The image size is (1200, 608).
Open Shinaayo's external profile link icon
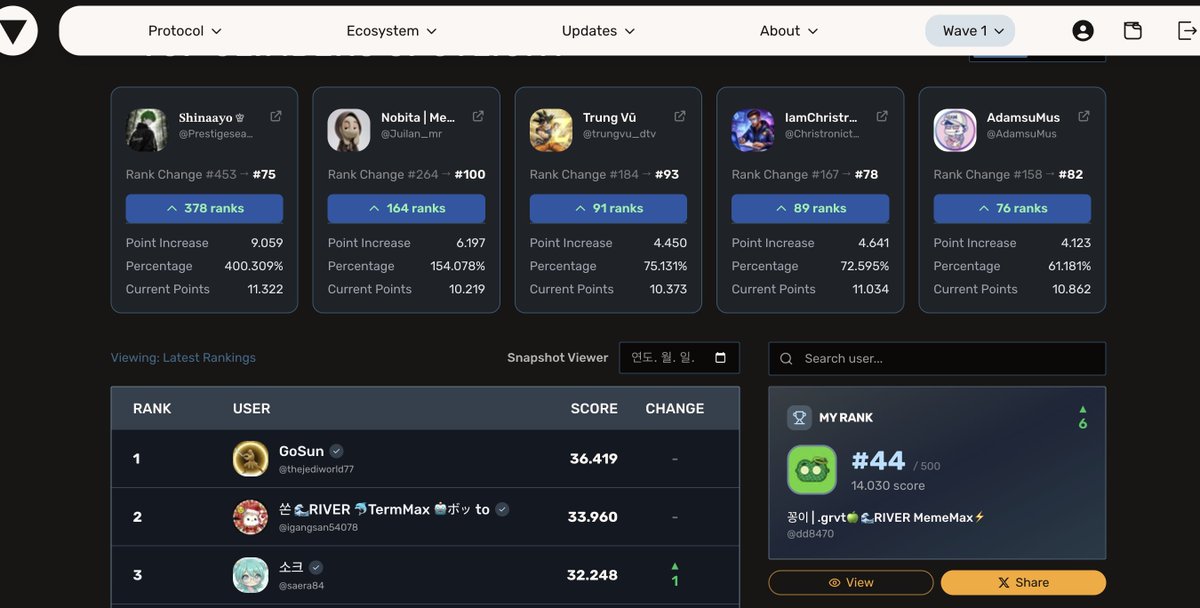276,116
